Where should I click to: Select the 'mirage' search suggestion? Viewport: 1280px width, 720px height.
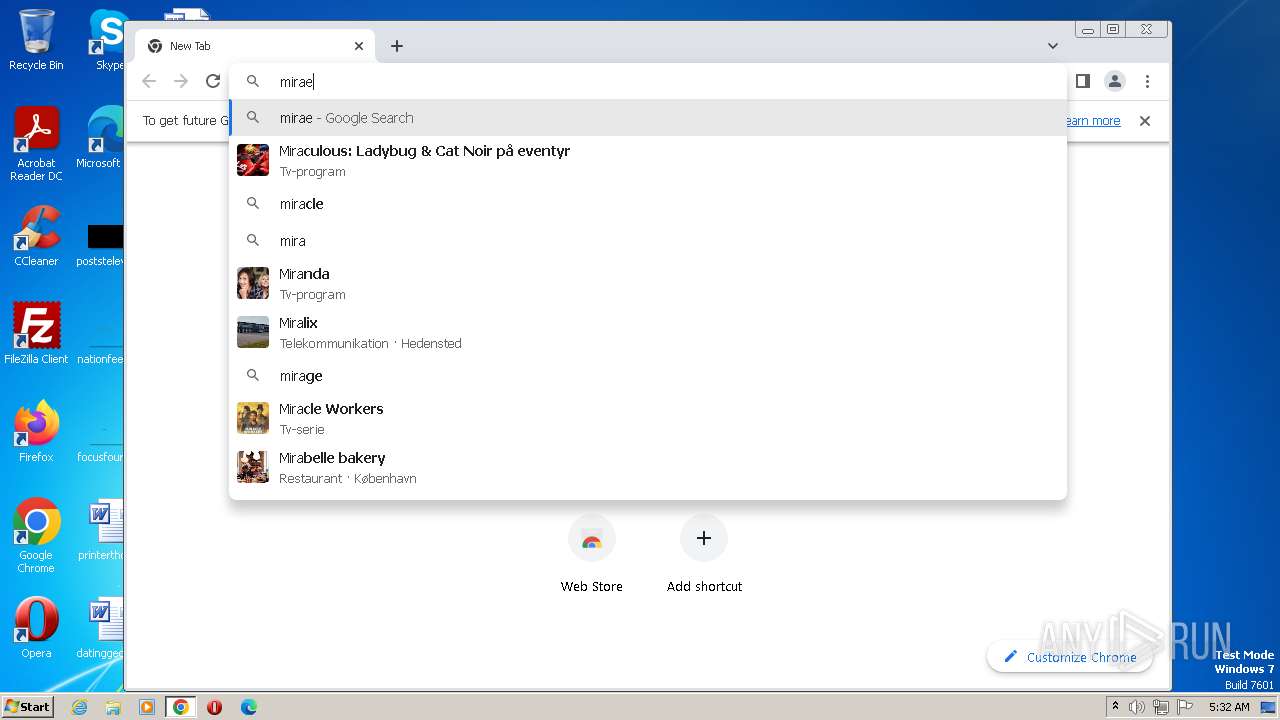[648, 376]
